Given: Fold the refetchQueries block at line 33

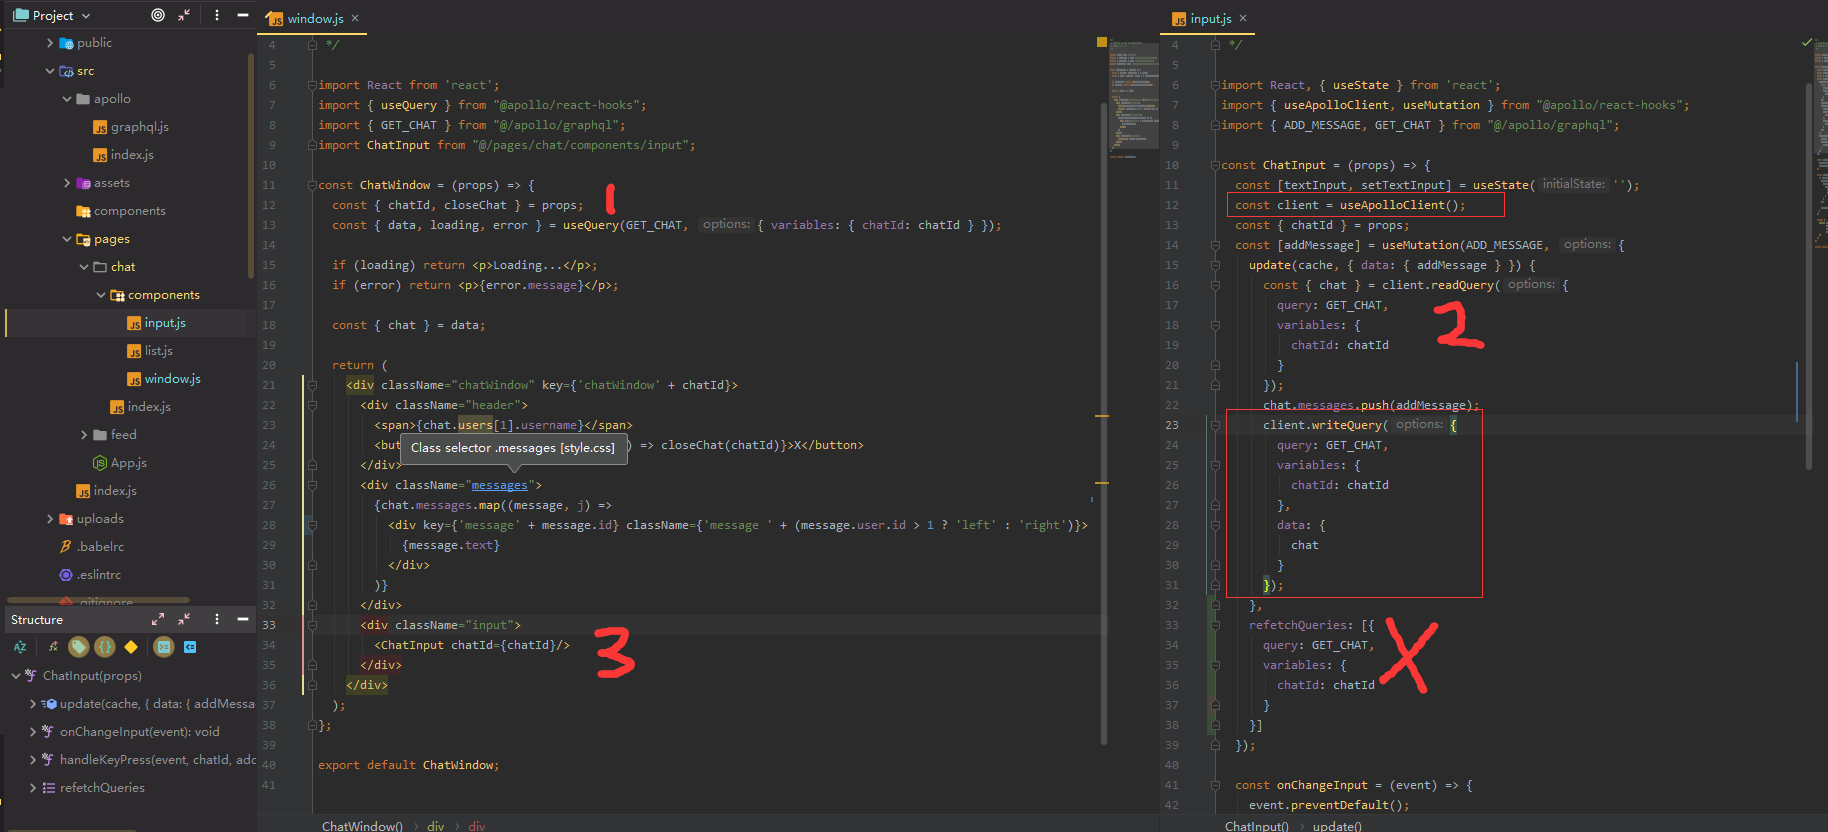Looking at the screenshot, I should (1215, 625).
